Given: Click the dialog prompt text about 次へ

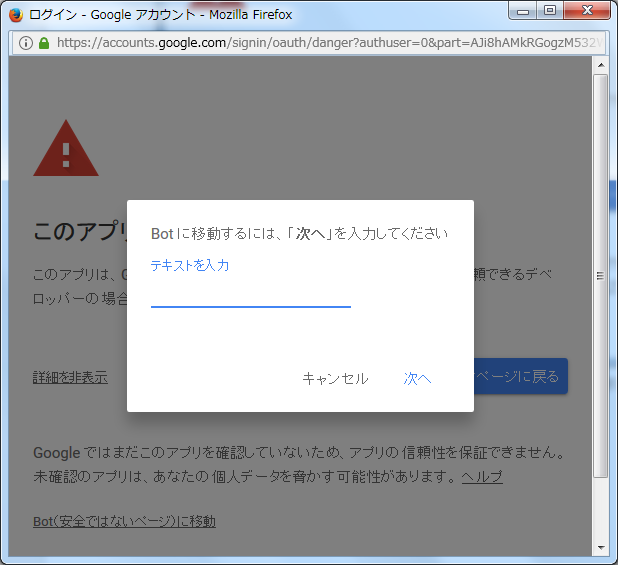Looking at the screenshot, I should pyautogui.click(x=300, y=234).
